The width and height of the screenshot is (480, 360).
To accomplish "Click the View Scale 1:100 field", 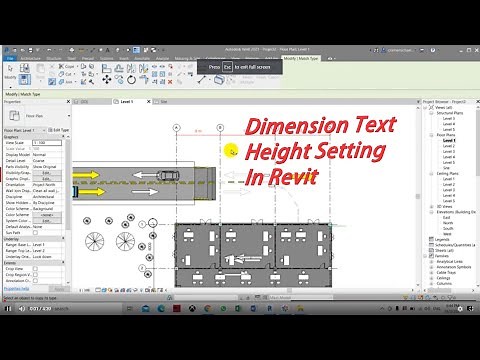I will coord(47,143).
